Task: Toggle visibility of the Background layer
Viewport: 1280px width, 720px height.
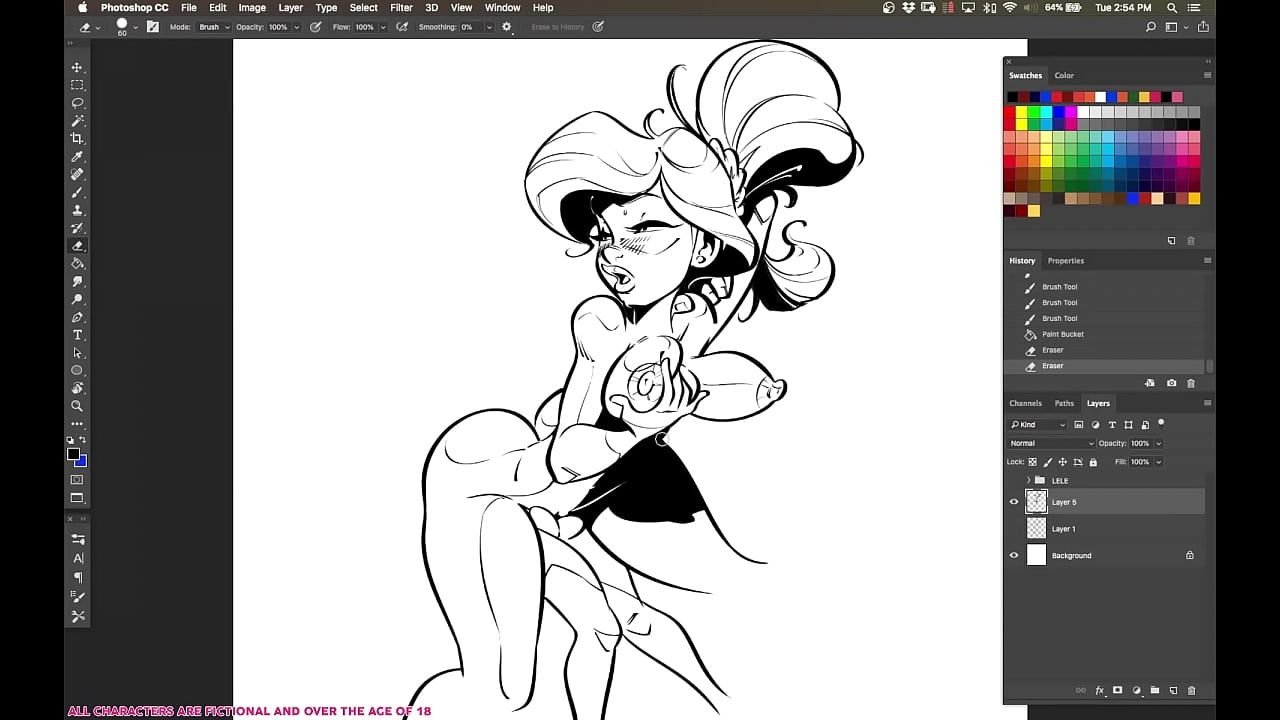Action: 1014,556
